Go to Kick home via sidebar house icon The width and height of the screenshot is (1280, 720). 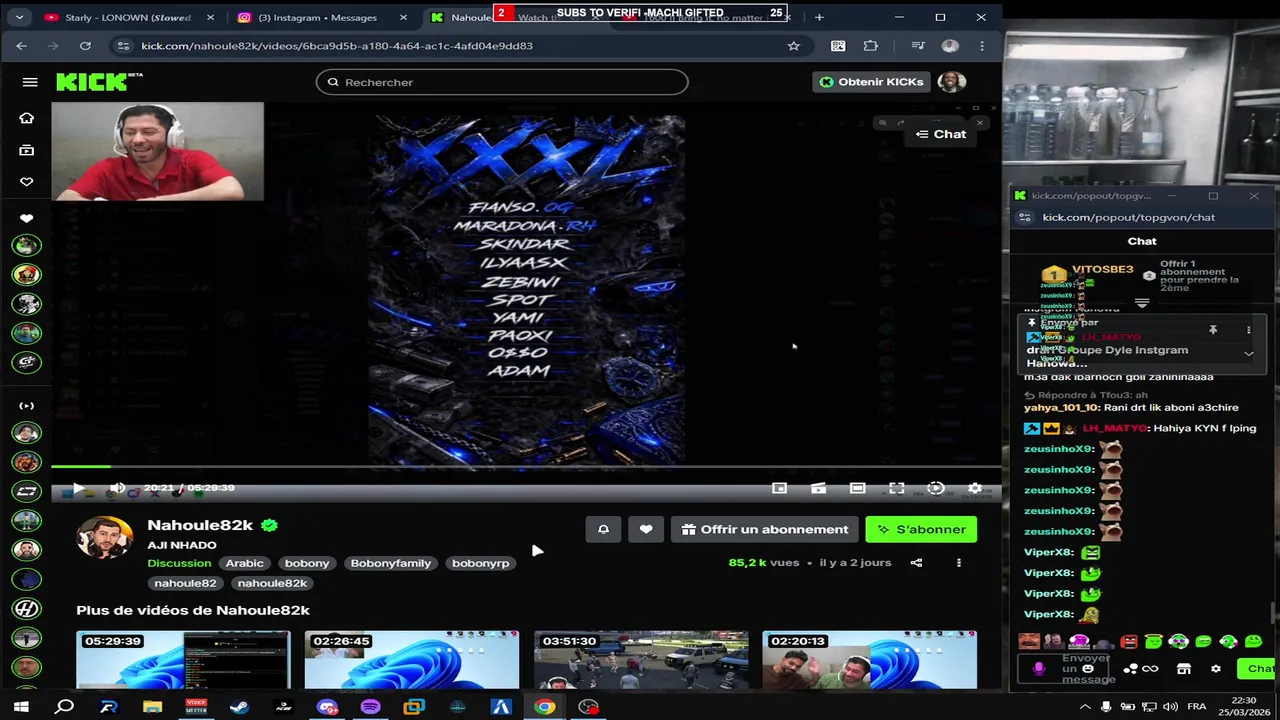point(26,118)
